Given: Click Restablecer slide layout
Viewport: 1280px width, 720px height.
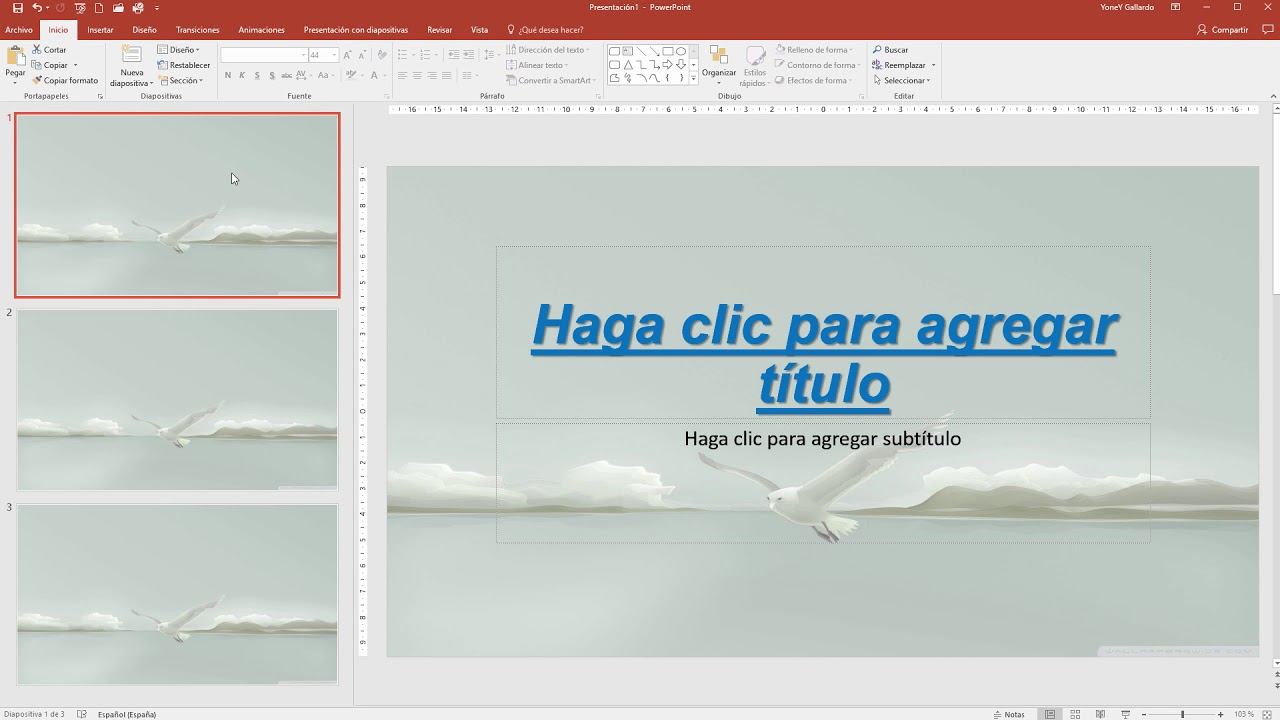Looking at the screenshot, I should (184, 65).
